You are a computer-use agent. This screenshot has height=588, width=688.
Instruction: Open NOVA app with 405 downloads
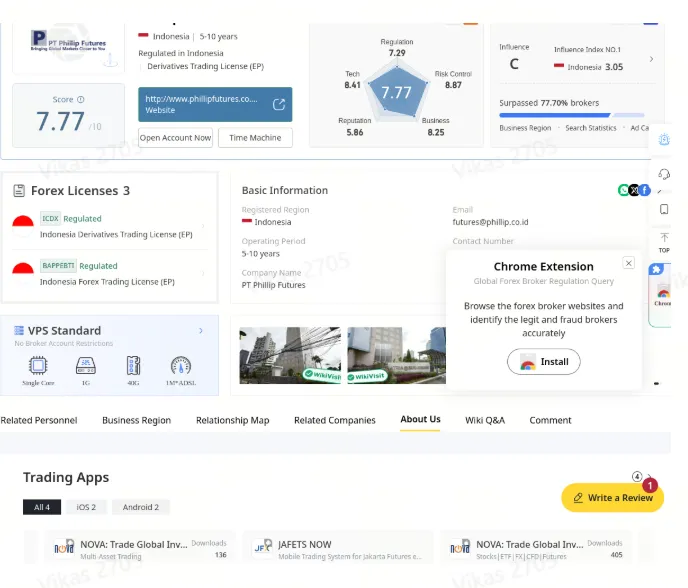tap(536, 548)
